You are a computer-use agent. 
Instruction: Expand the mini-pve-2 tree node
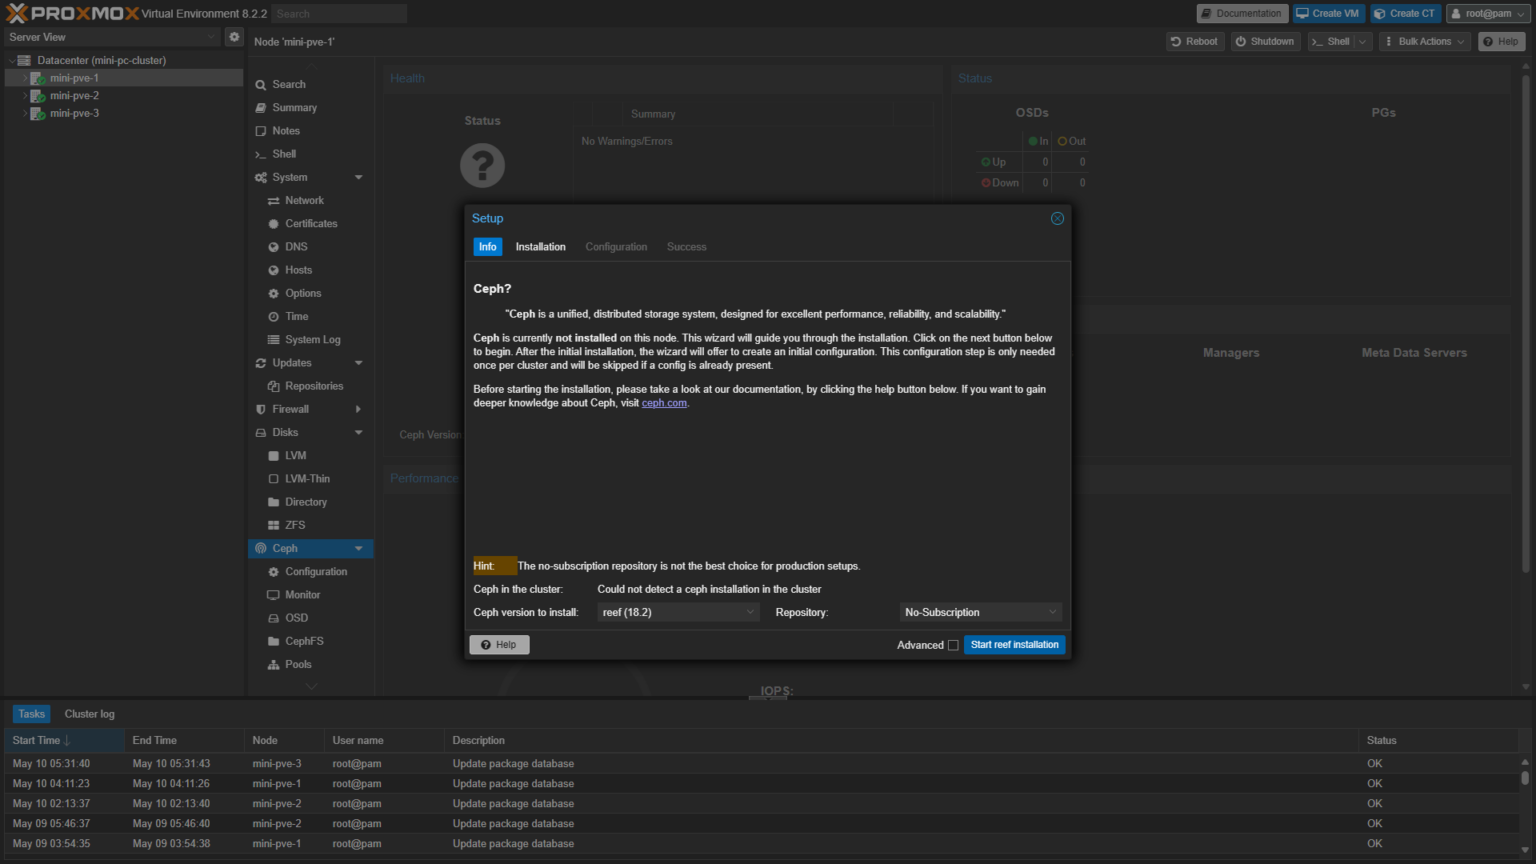25,95
